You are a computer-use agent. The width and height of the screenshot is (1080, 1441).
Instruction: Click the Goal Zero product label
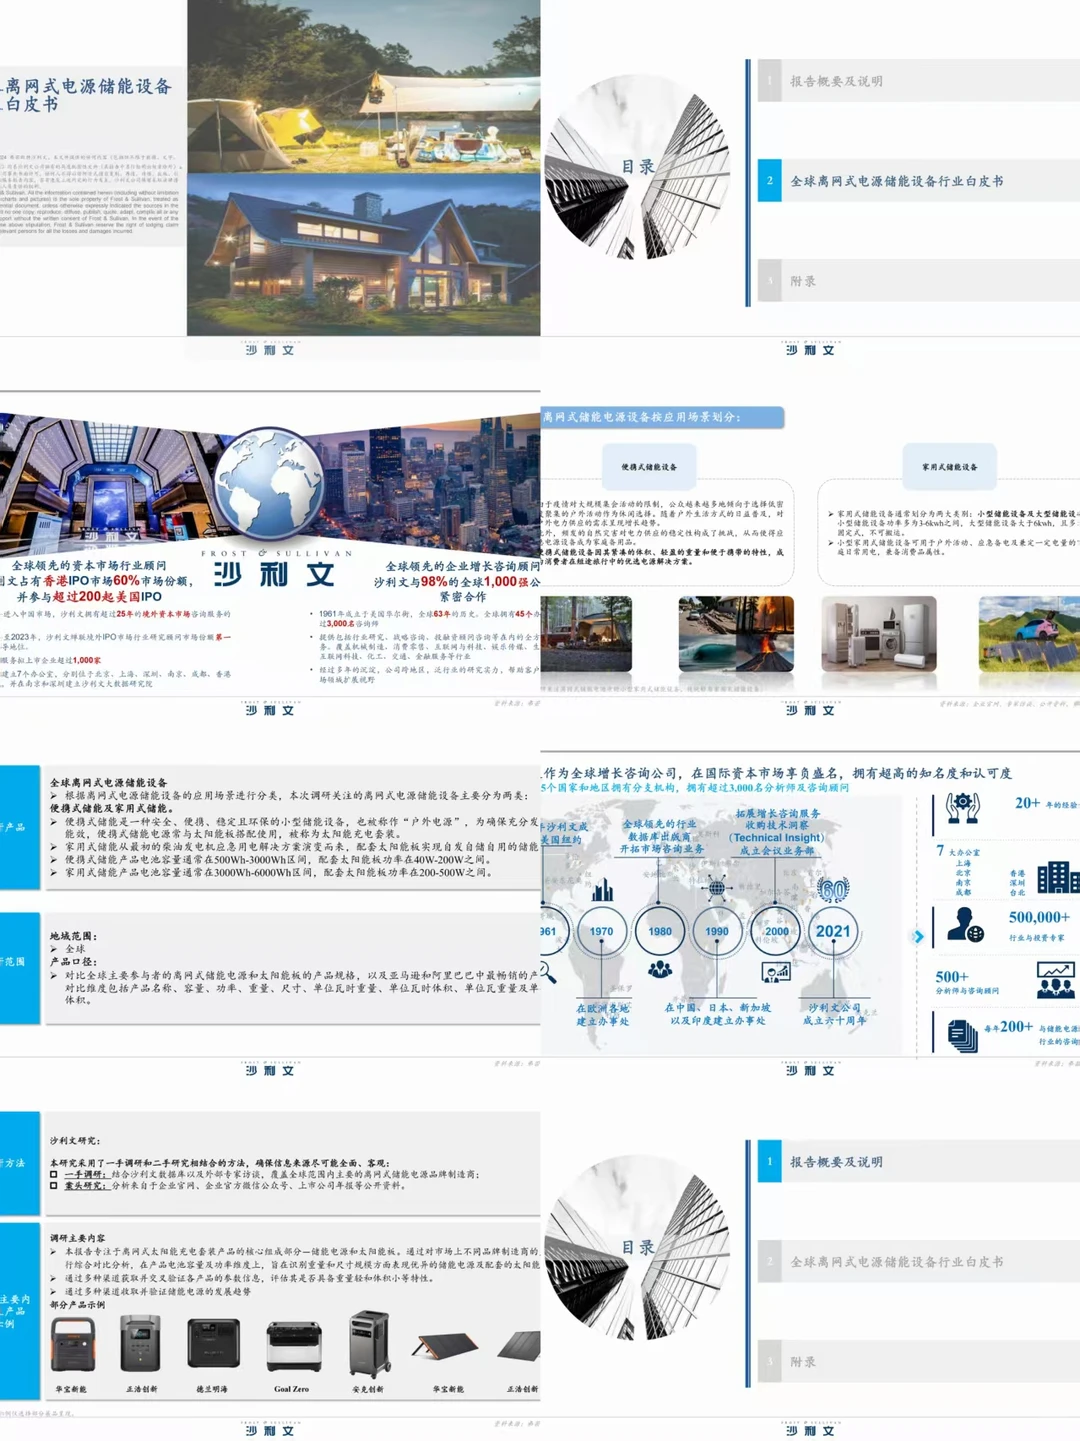click(292, 1389)
